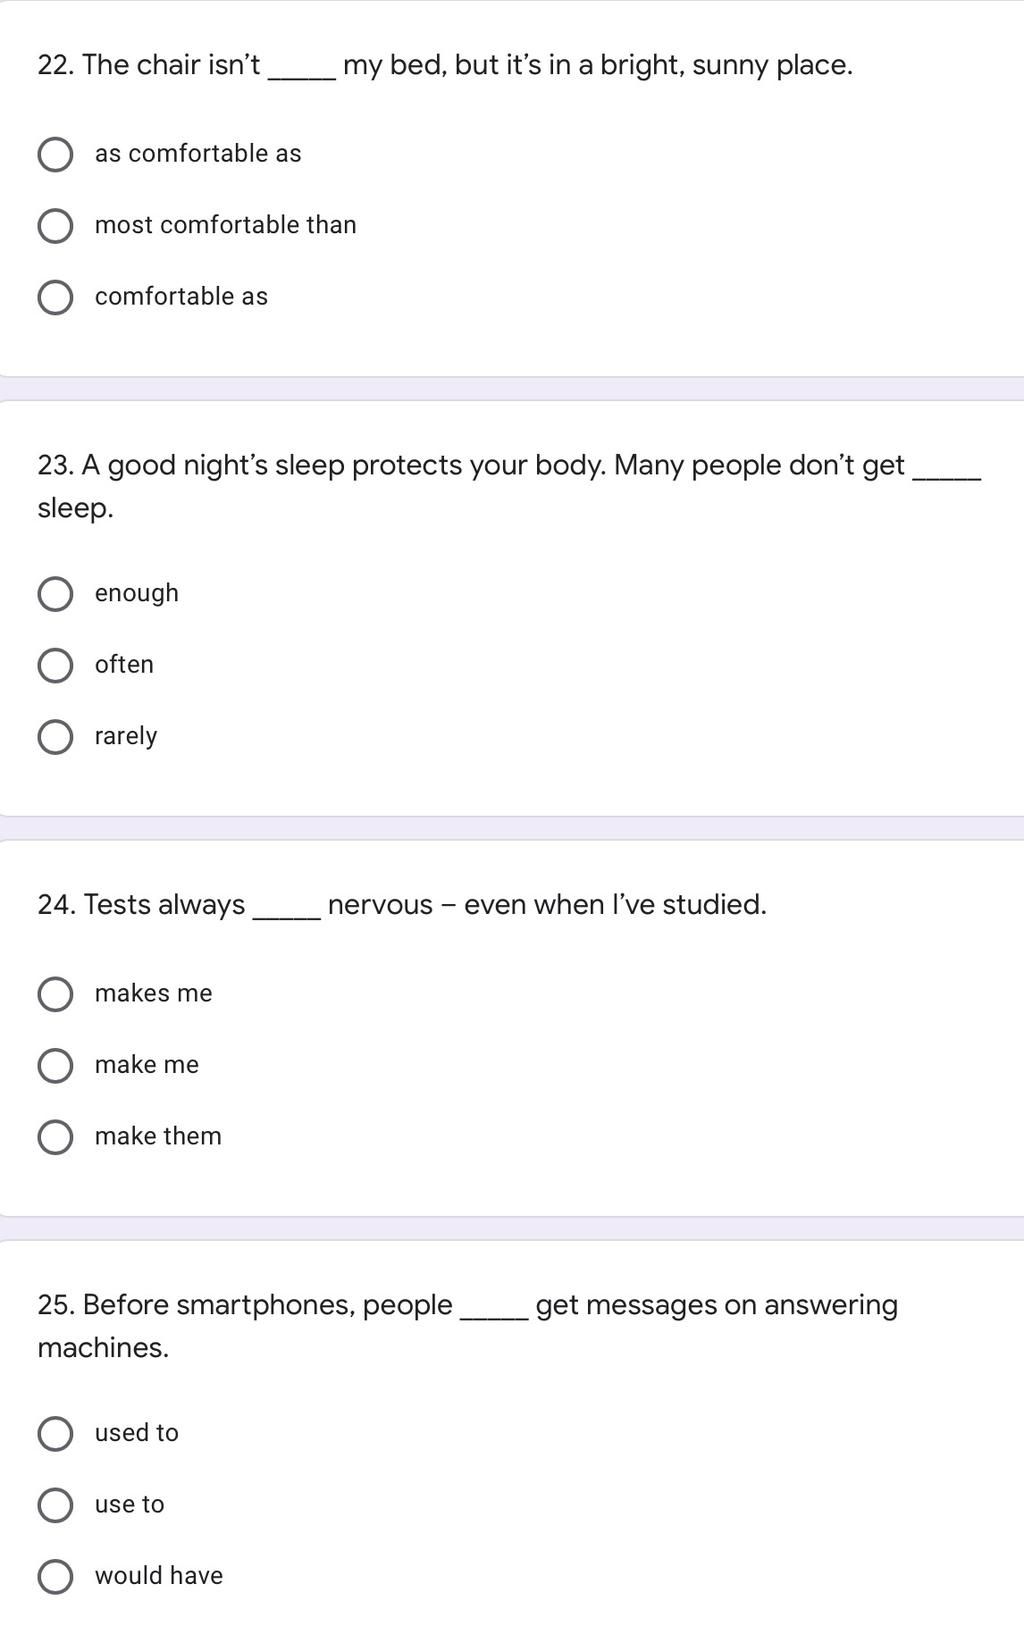Select 'used to' for question 25
The width and height of the screenshot is (1024, 1651).
[x=55, y=1433]
